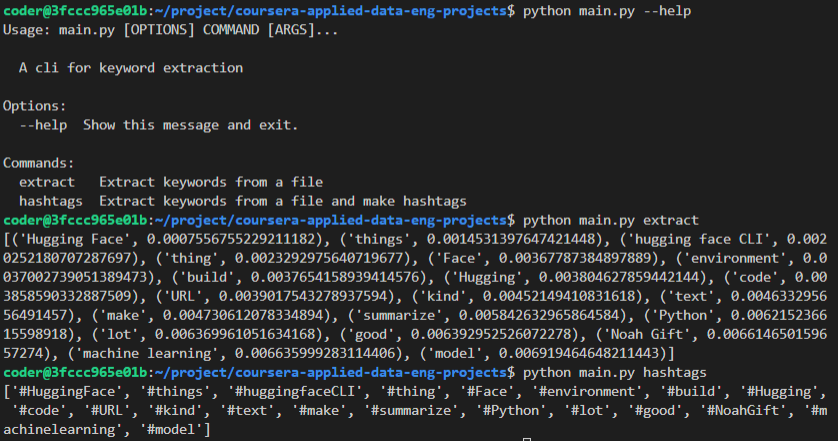Click '#huggingfaceCLI' hashtag in output
This screenshot has width=838, height=441.
coord(295,392)
